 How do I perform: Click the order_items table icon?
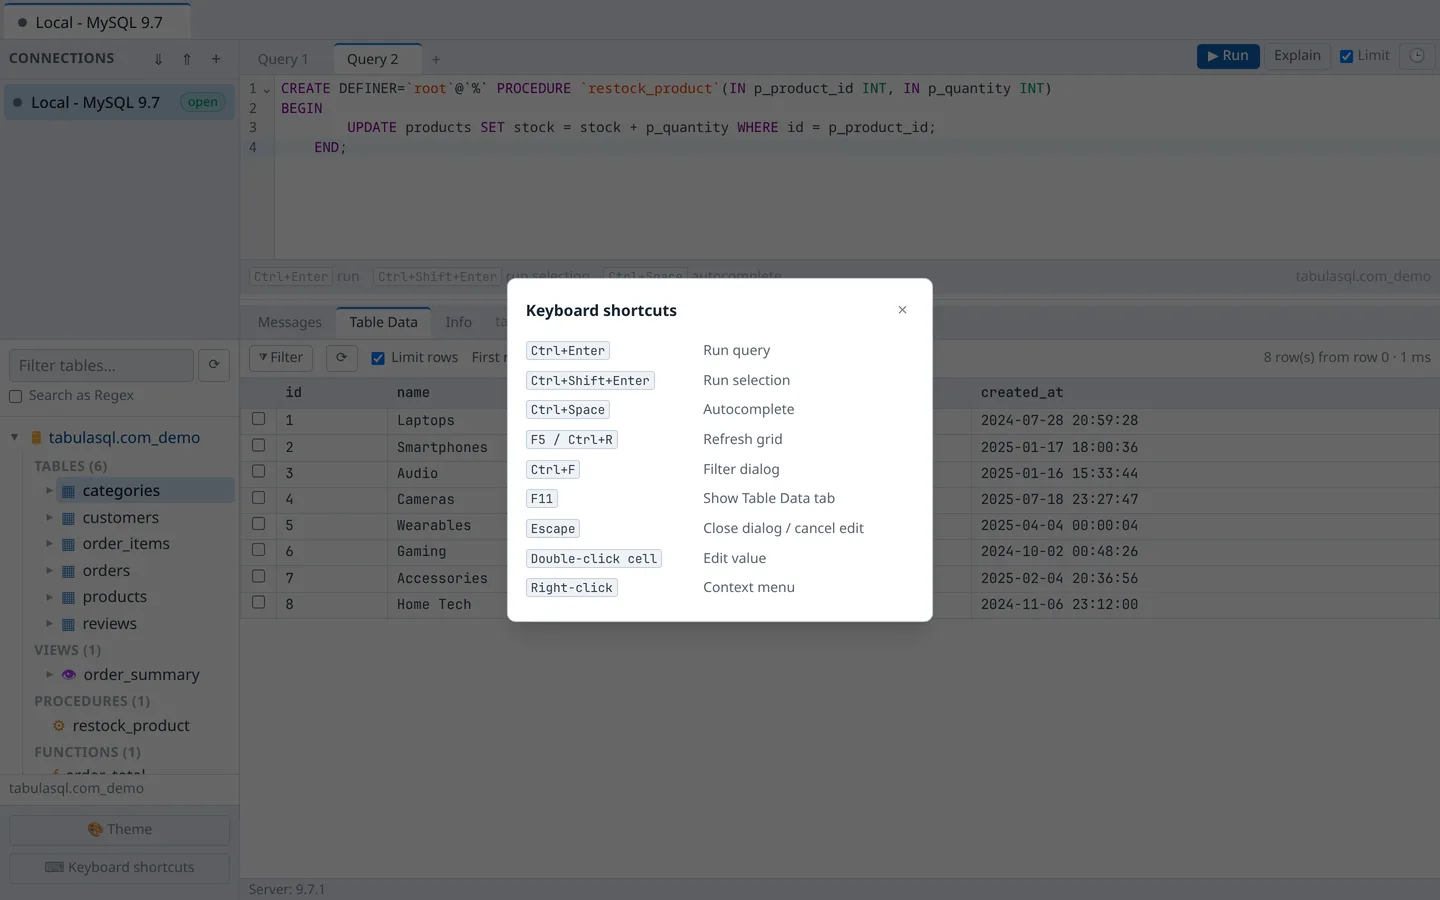pyautogui.click(x=68, y=544)
